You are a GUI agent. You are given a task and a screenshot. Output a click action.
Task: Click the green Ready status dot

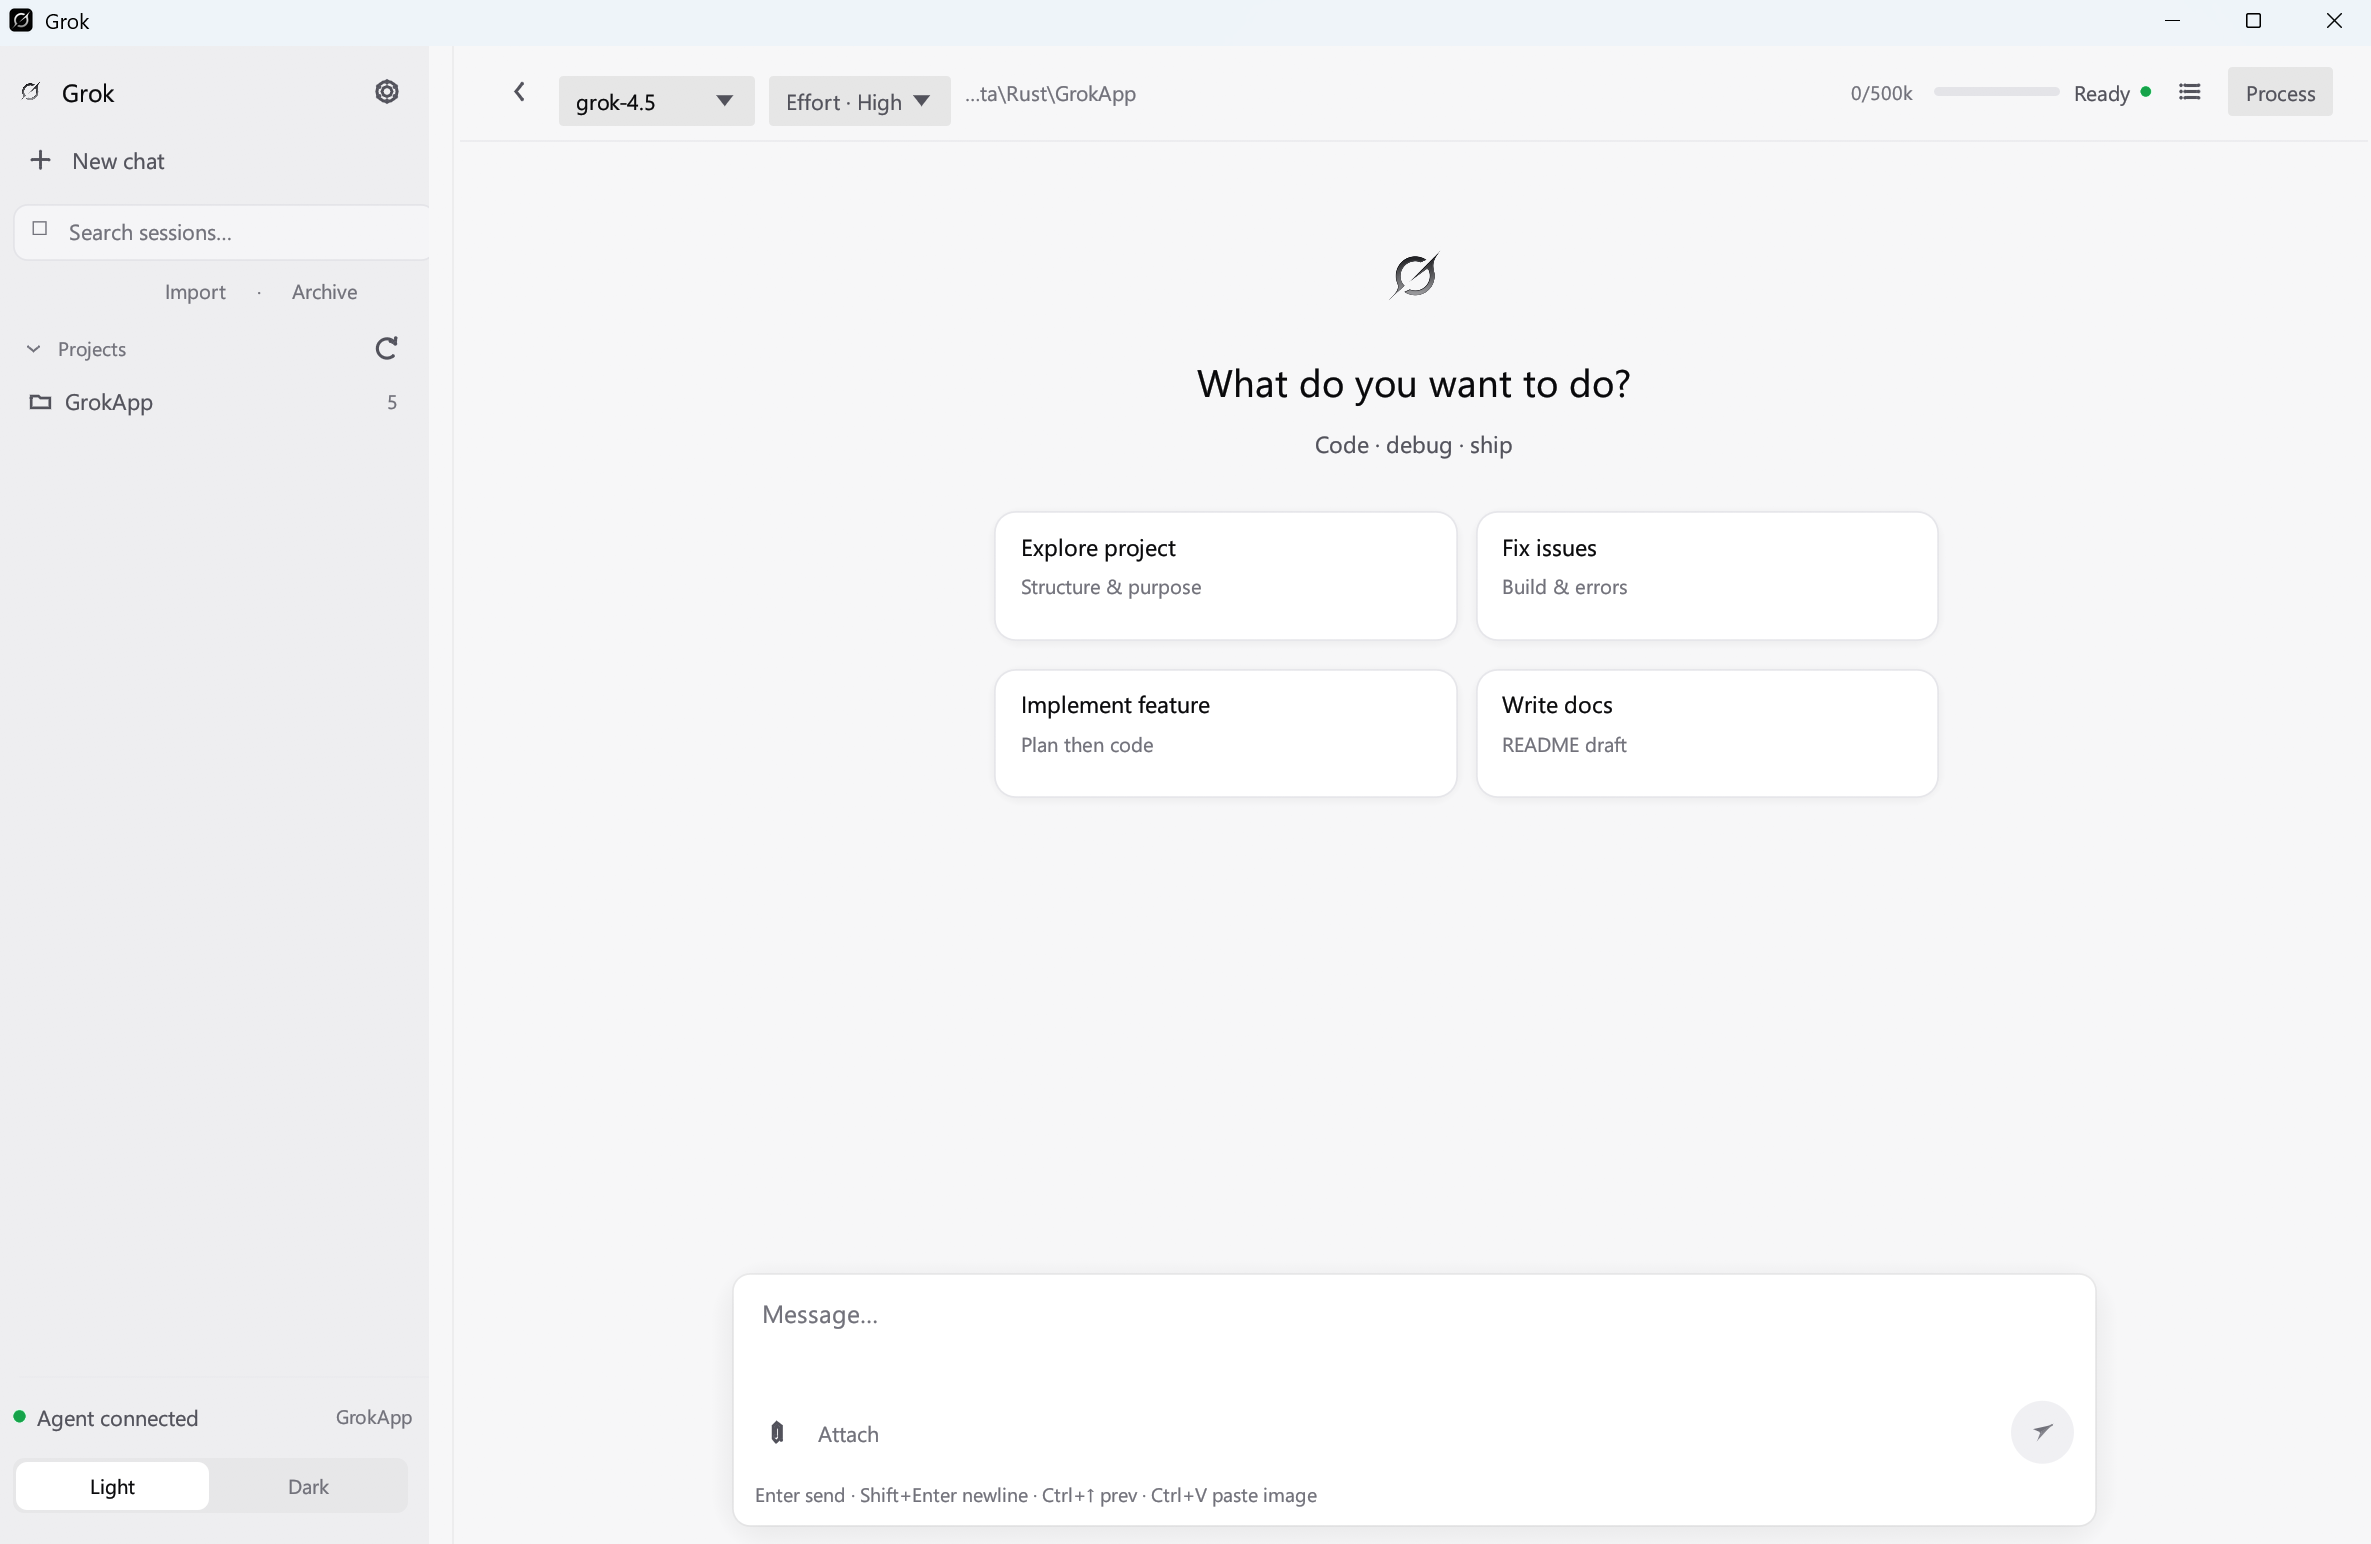[x=2146, y=92]
